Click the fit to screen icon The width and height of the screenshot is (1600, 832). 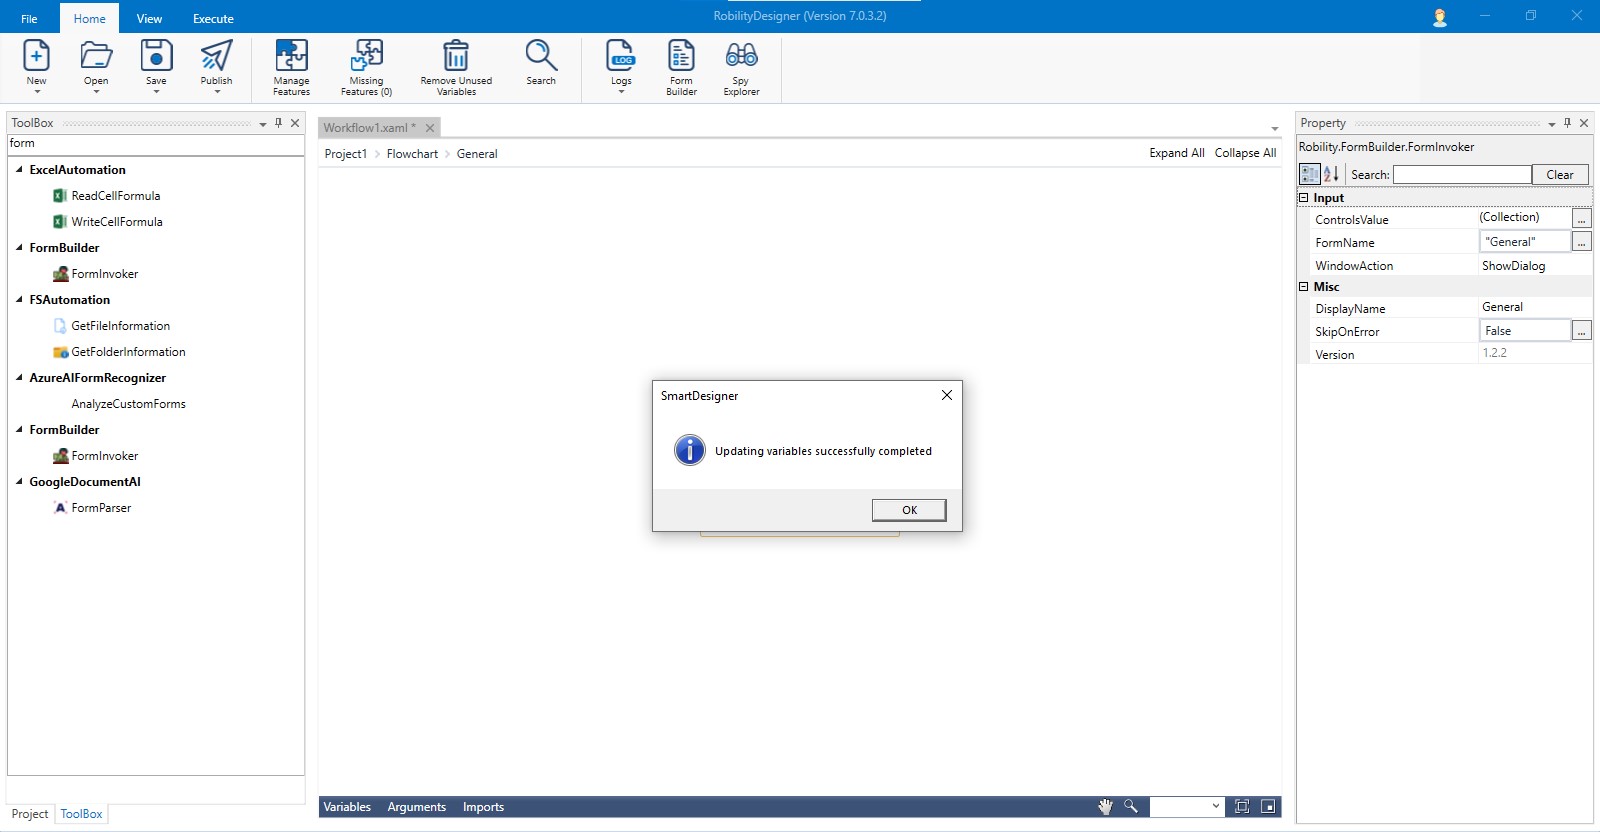tap(1242, 807)
